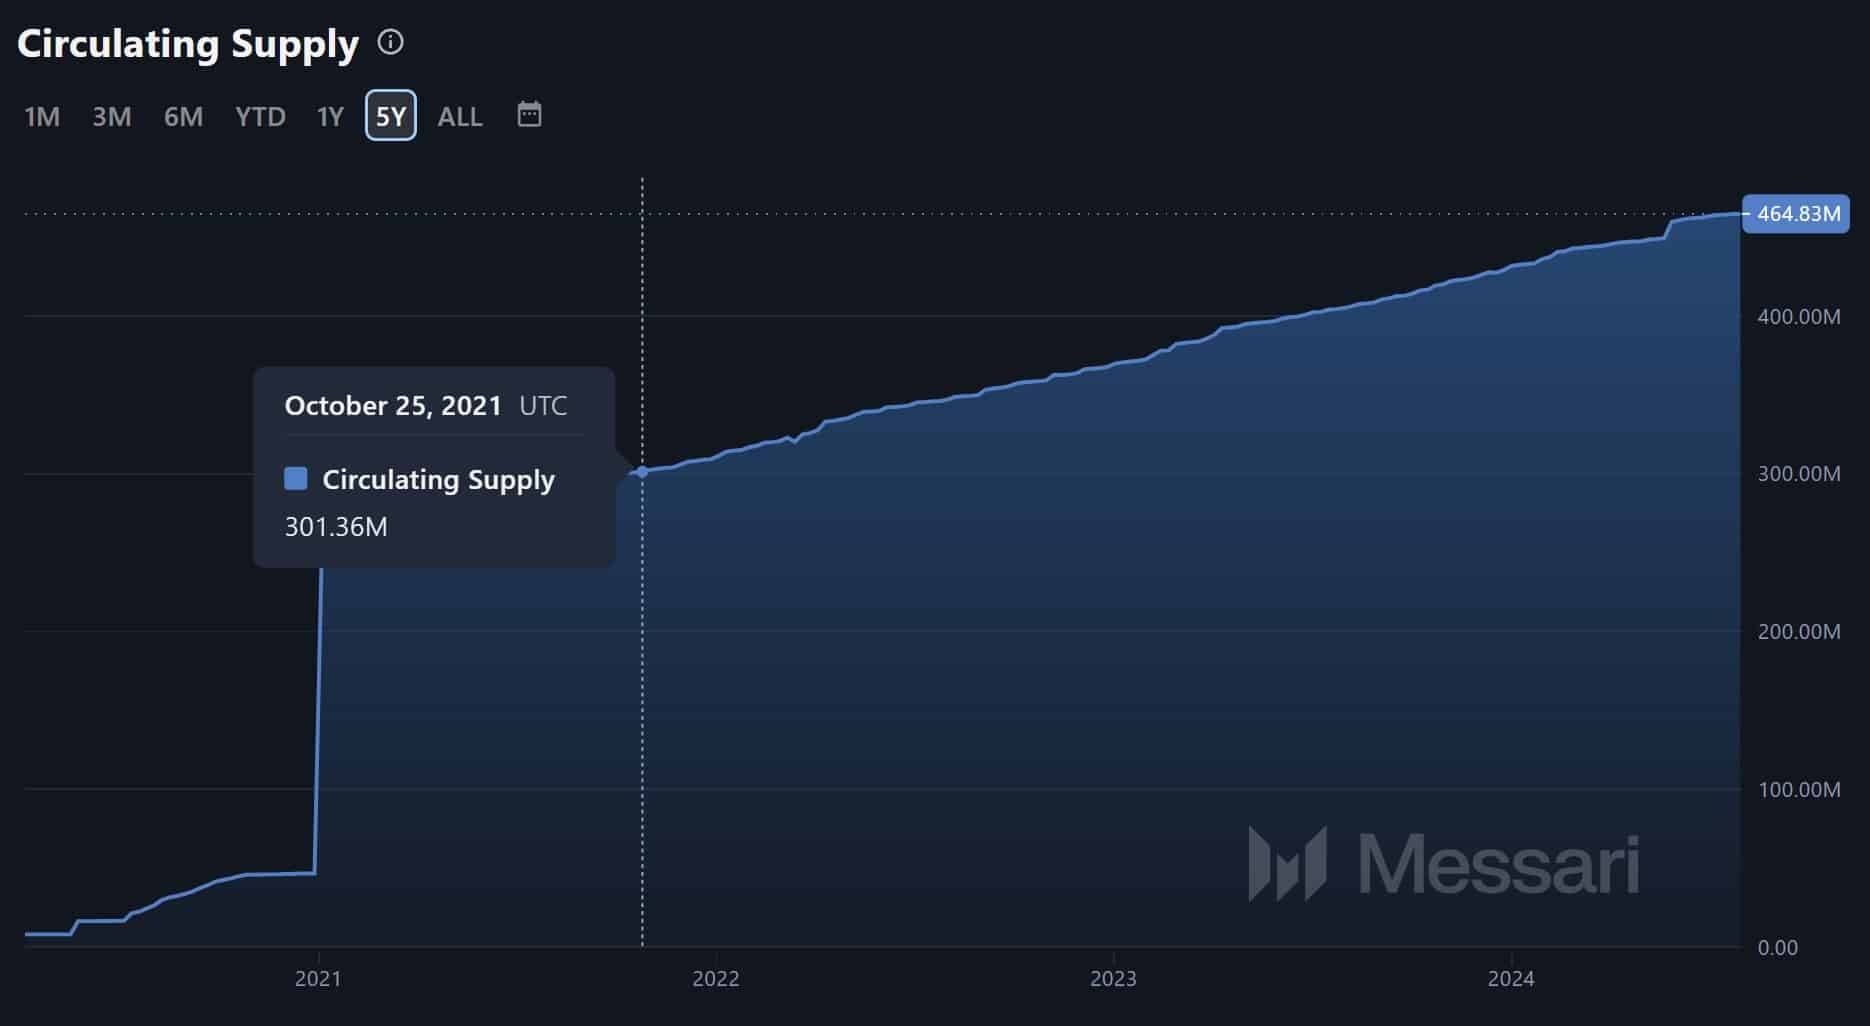Image resolution: width=1870 pixels, height=1026 pixels.
Task: Click the 2021 x-axis label
Action: [x=318, y=978]
